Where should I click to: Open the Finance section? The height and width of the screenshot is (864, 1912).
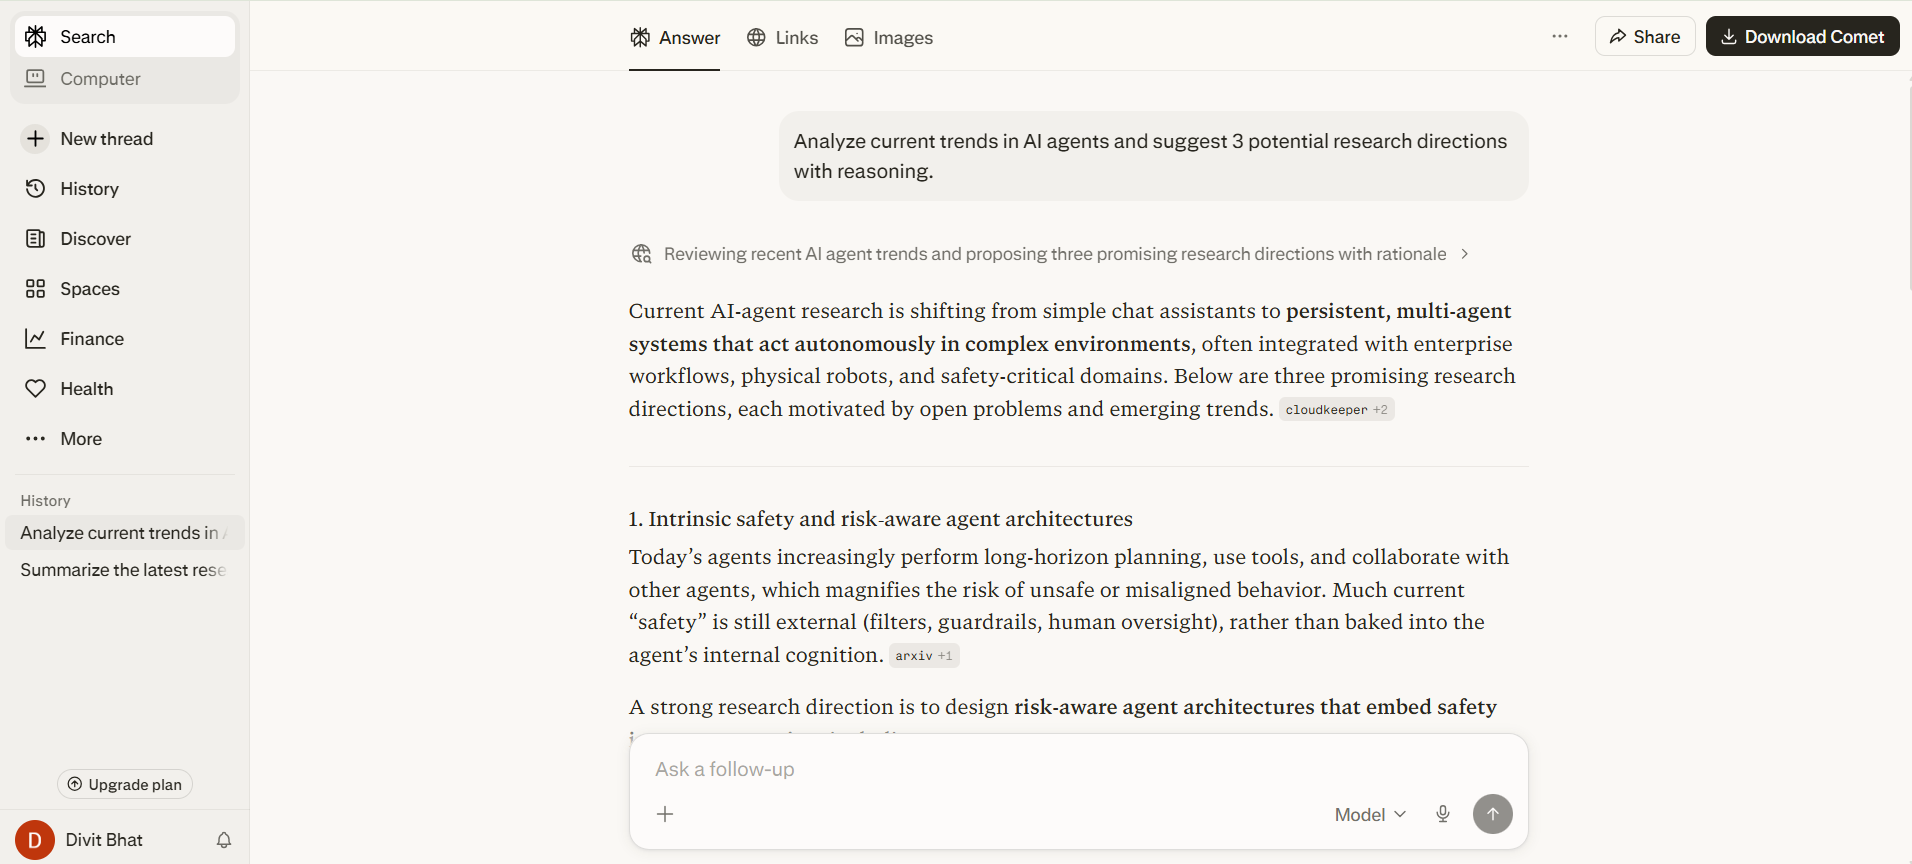coord(90,338)
